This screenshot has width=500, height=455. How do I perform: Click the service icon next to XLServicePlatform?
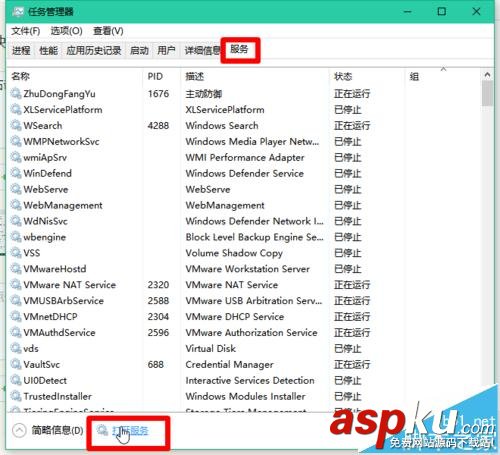point(16,109)
